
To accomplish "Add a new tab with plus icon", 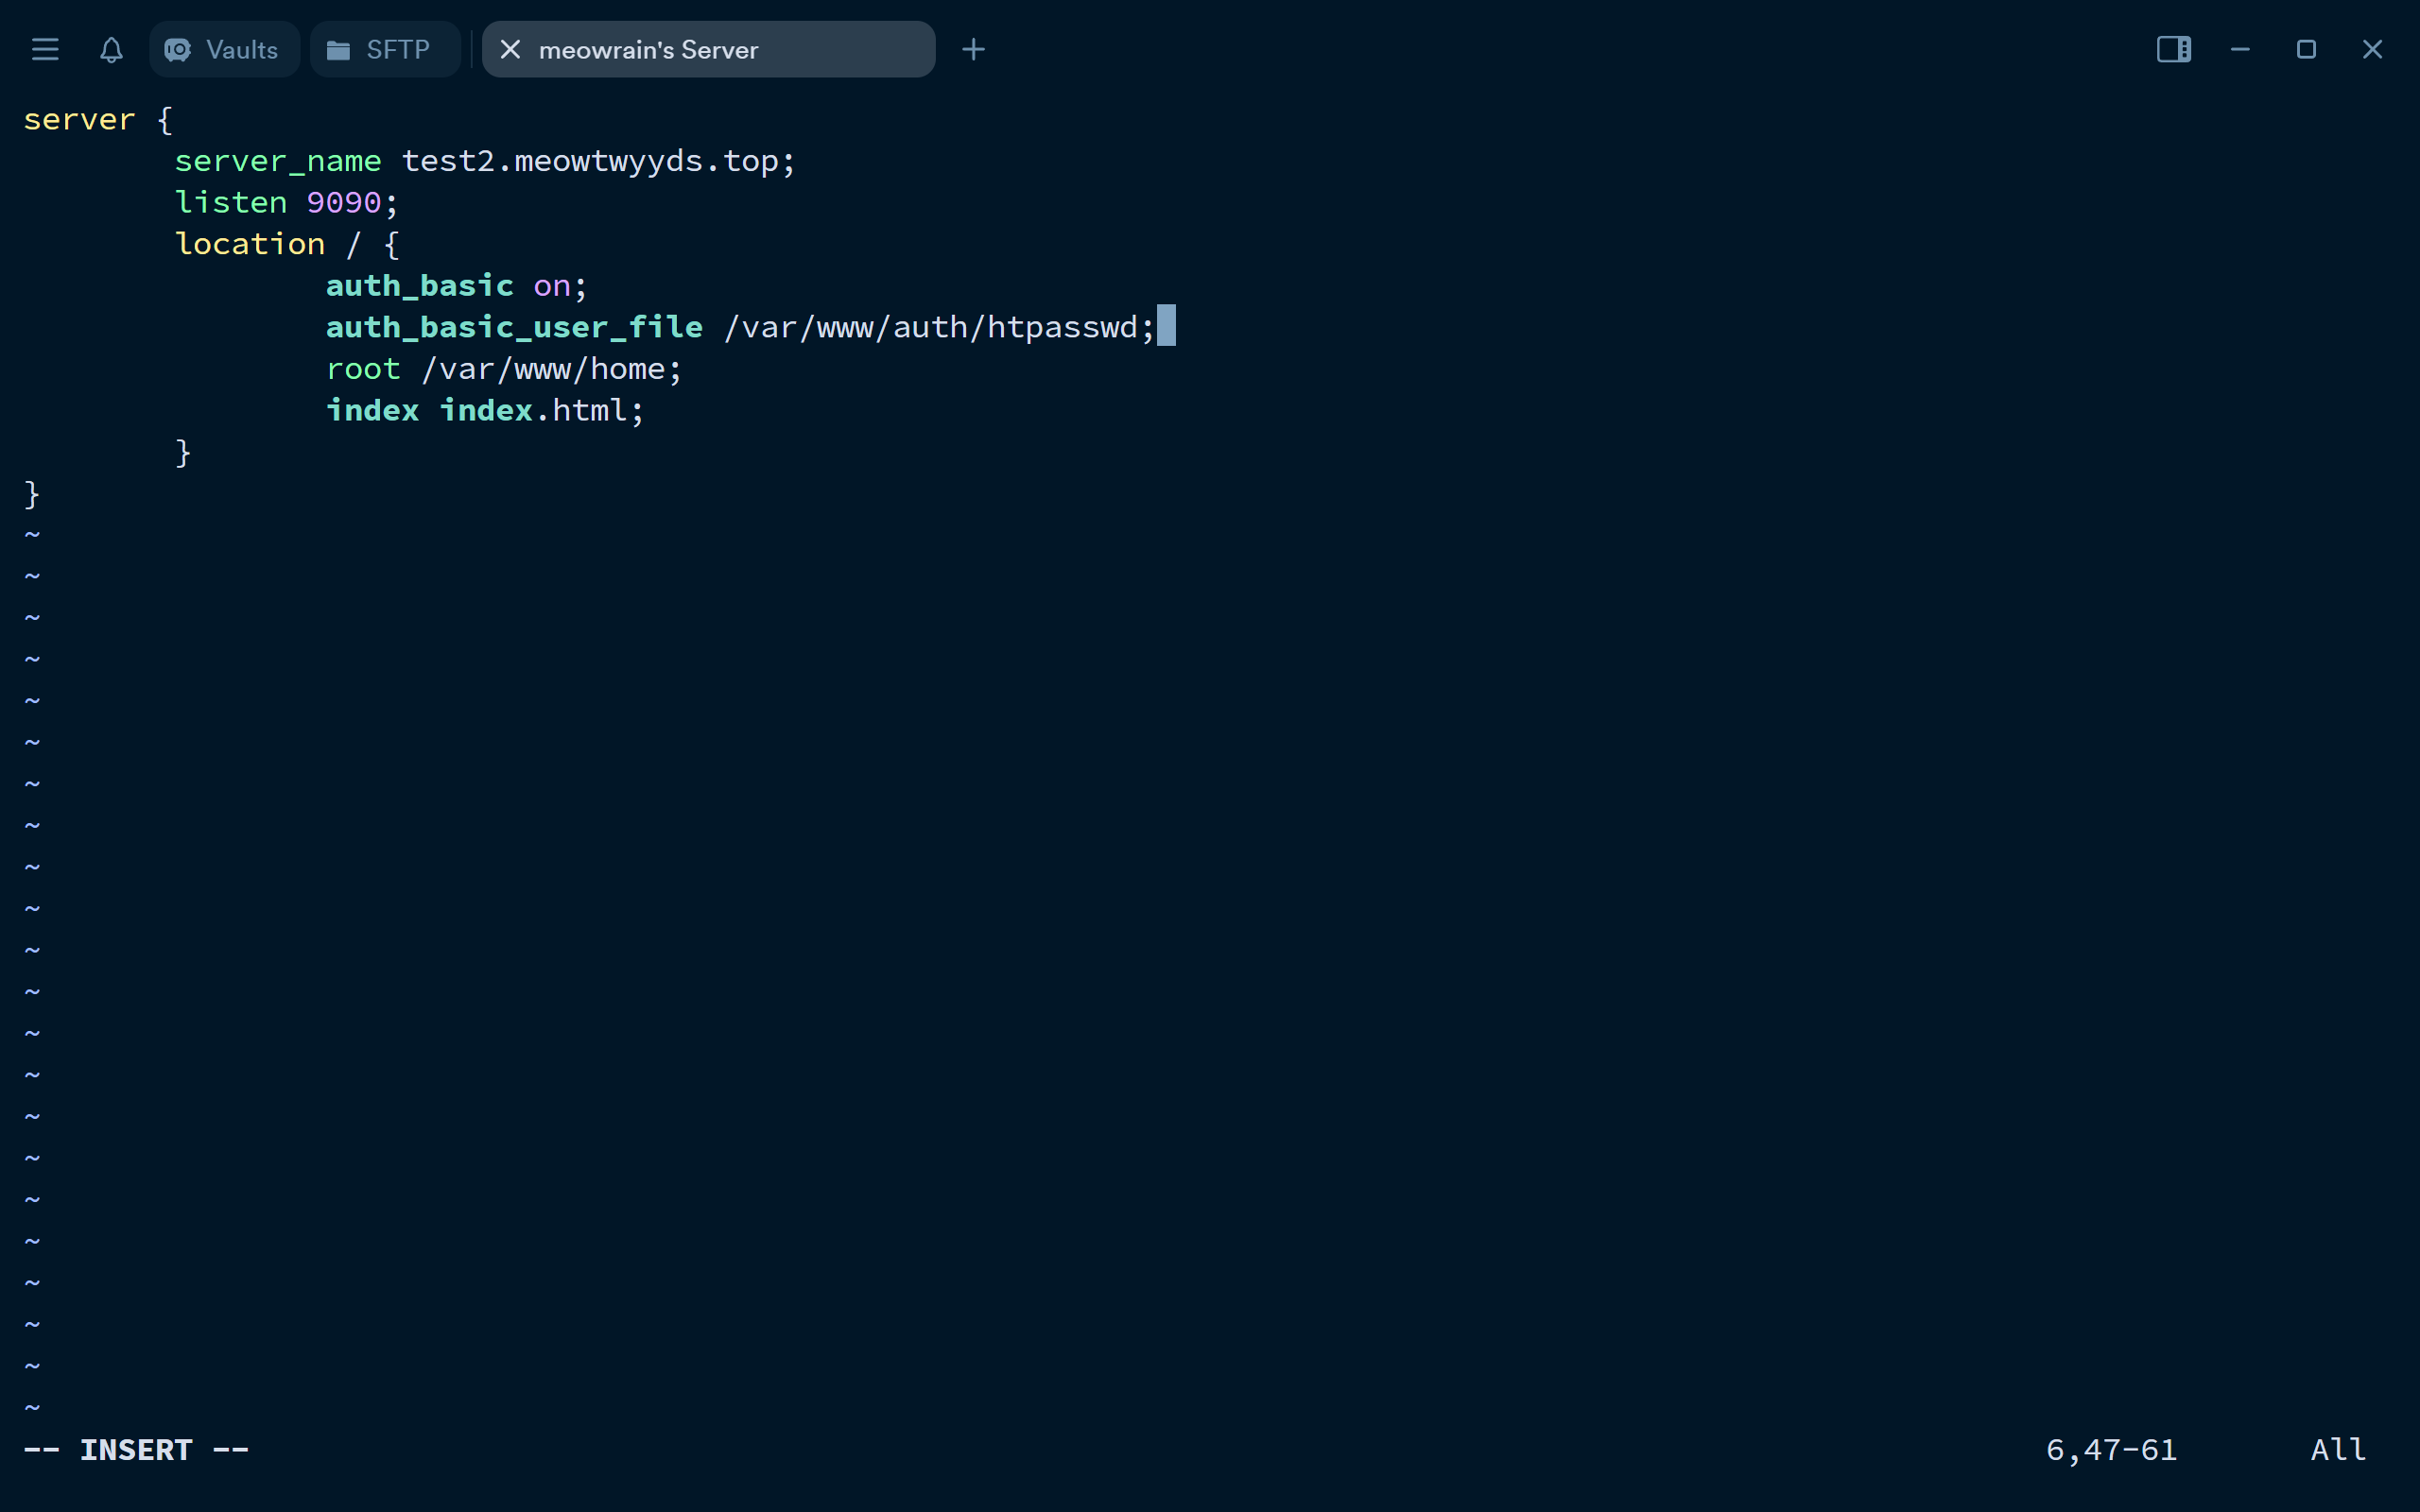I will (x=973, y=49).
